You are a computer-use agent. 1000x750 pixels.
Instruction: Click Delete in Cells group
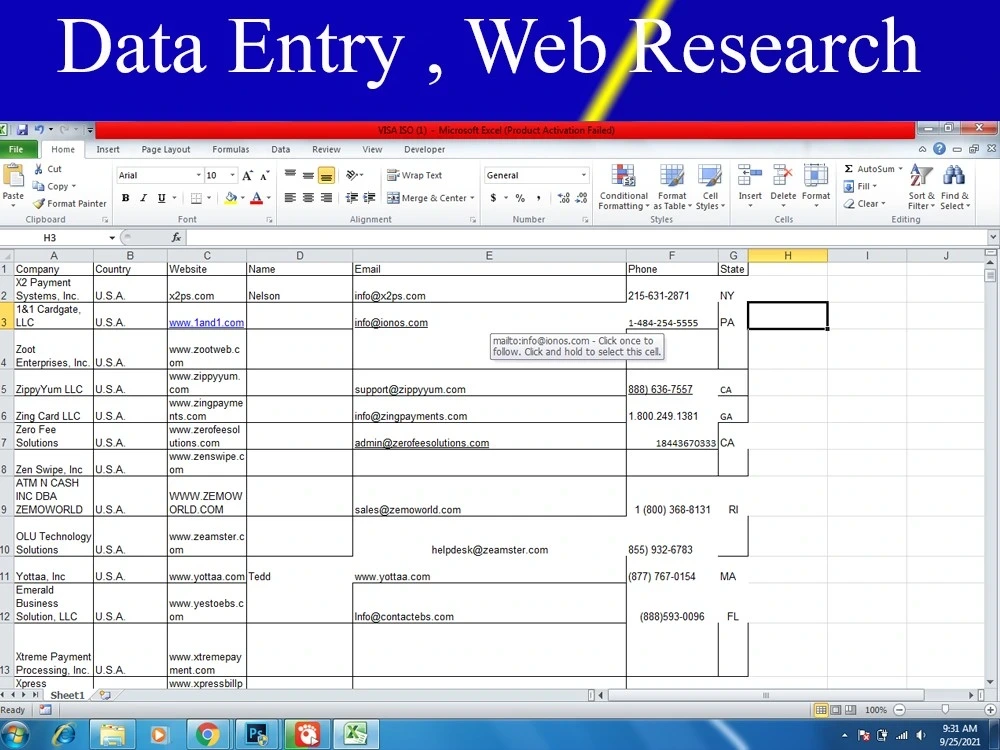[783, 186]
